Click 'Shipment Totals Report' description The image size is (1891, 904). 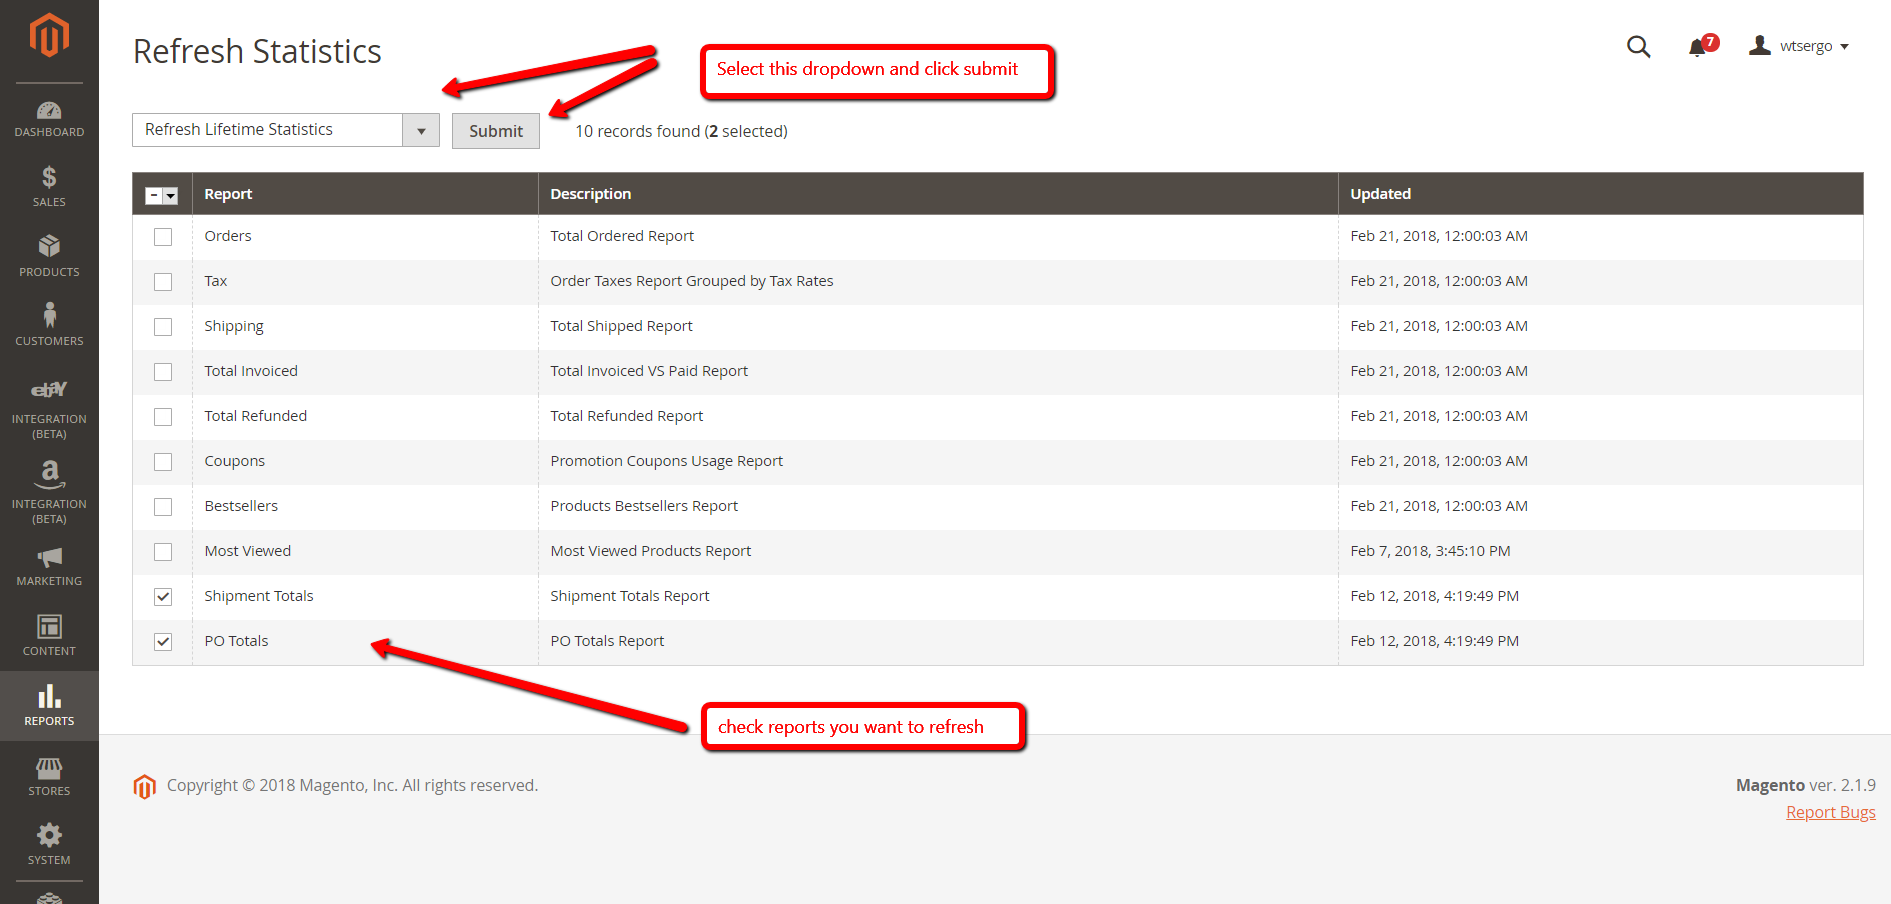click(x=630, y=596)
